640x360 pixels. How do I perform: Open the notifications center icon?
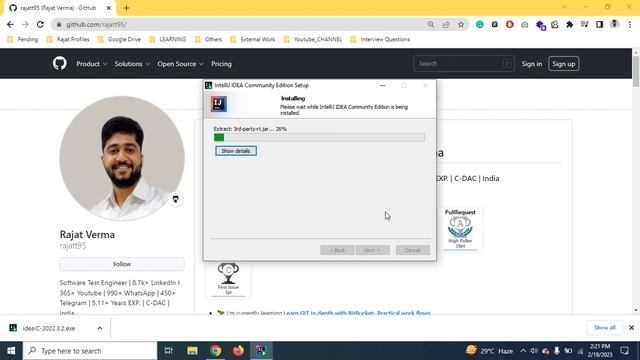tap(624, 351)
